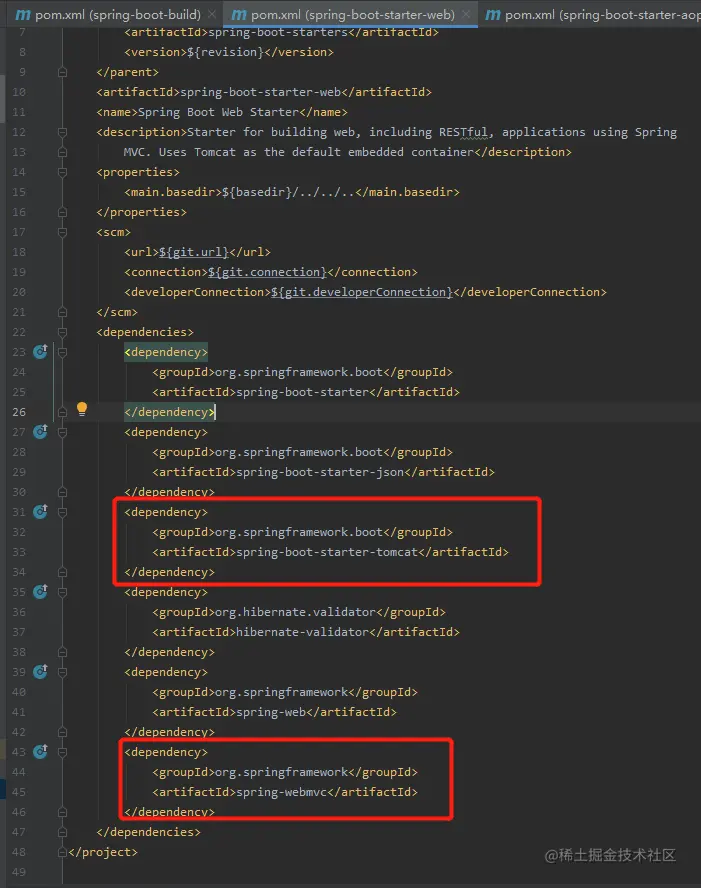Viewport: 701px width, 888px height.
Task: Open the gutter icon on line 35
Action: (40, 592)
